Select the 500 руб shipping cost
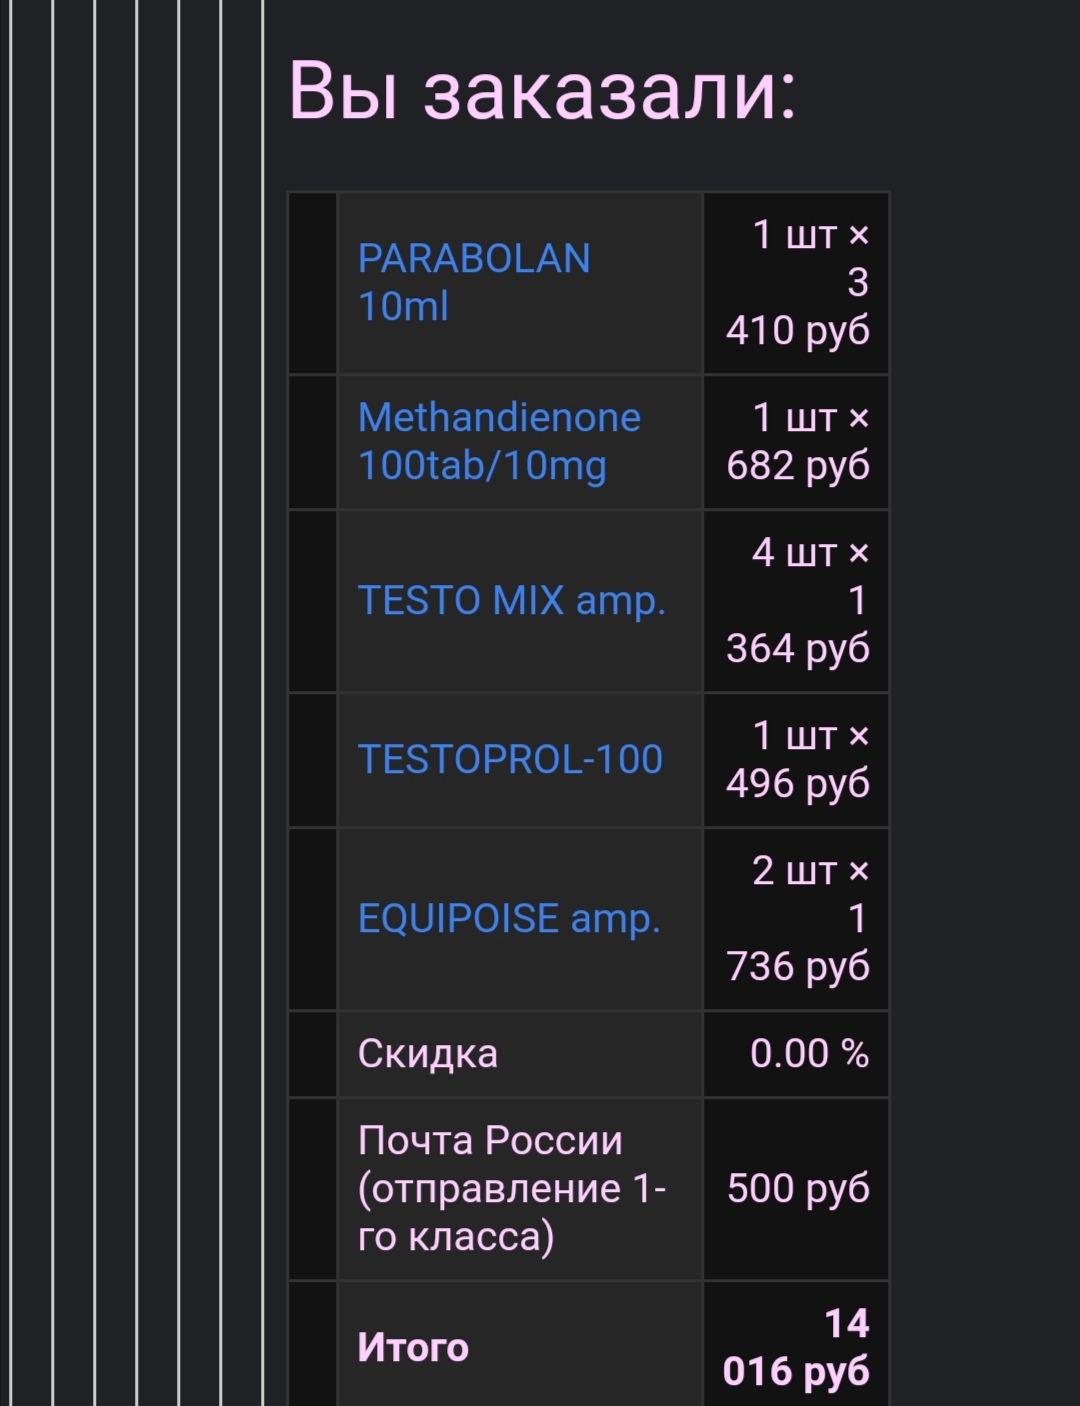The image size is (1080, 1406). pos(798,1189)
